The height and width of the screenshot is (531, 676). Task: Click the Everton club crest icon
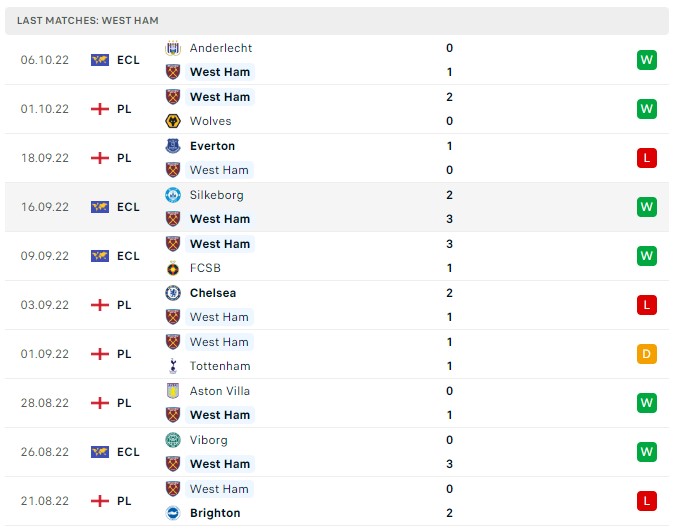pyautogui.click(x=172, y=146)
